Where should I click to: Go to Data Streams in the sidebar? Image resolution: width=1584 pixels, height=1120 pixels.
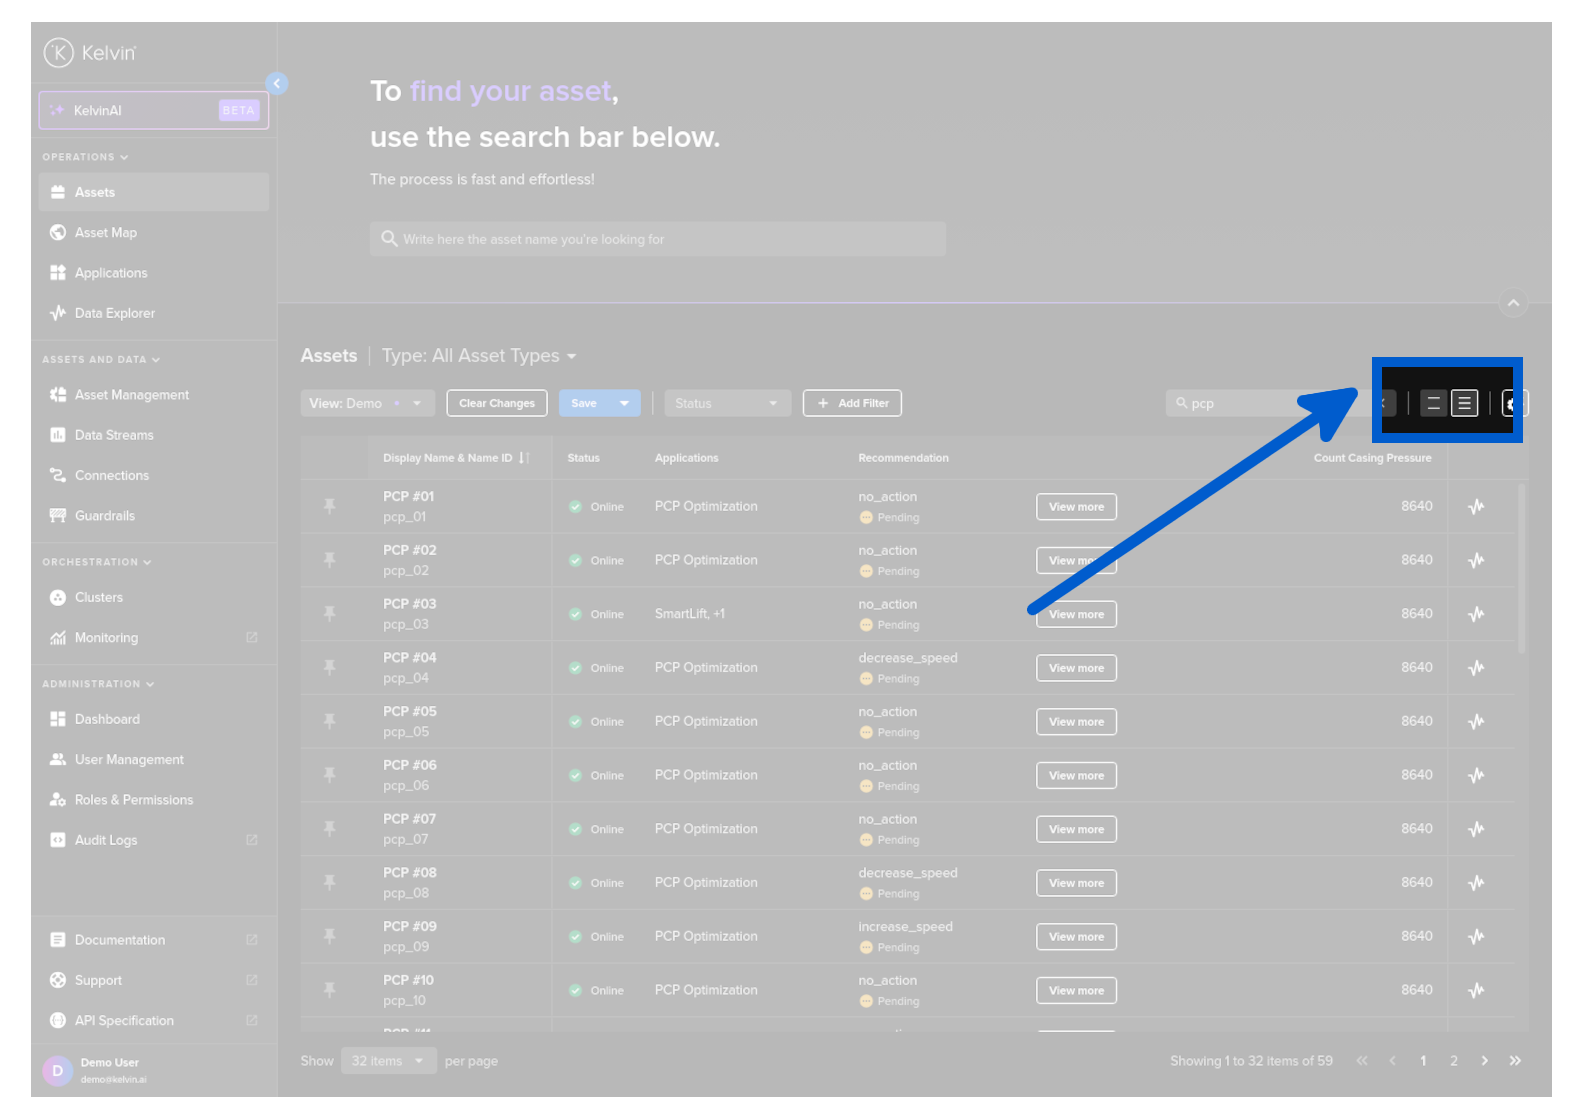click(114, 436)
